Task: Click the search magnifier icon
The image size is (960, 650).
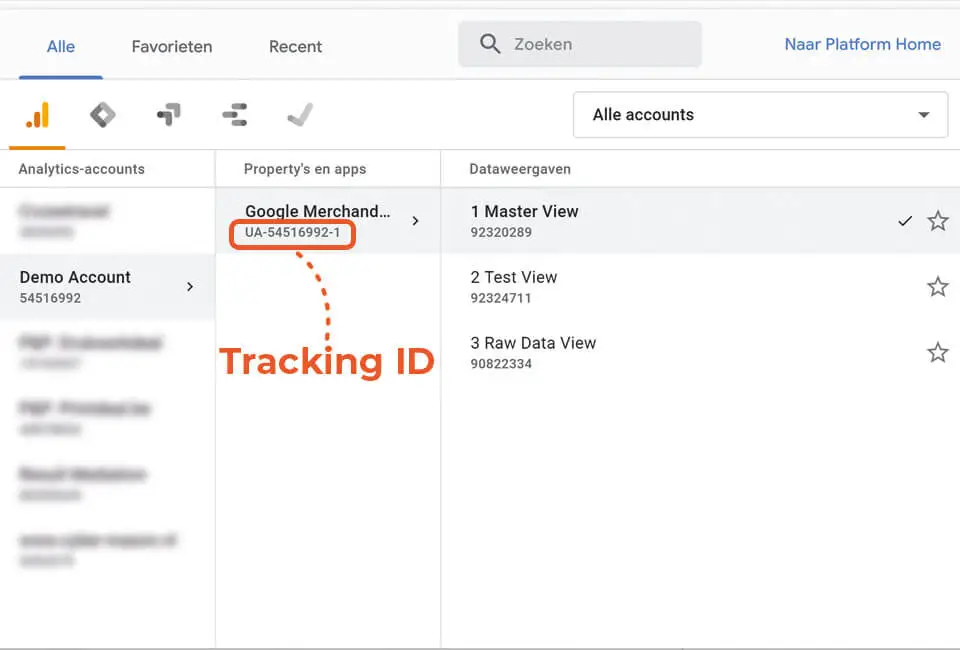Action: click(490, 44)
